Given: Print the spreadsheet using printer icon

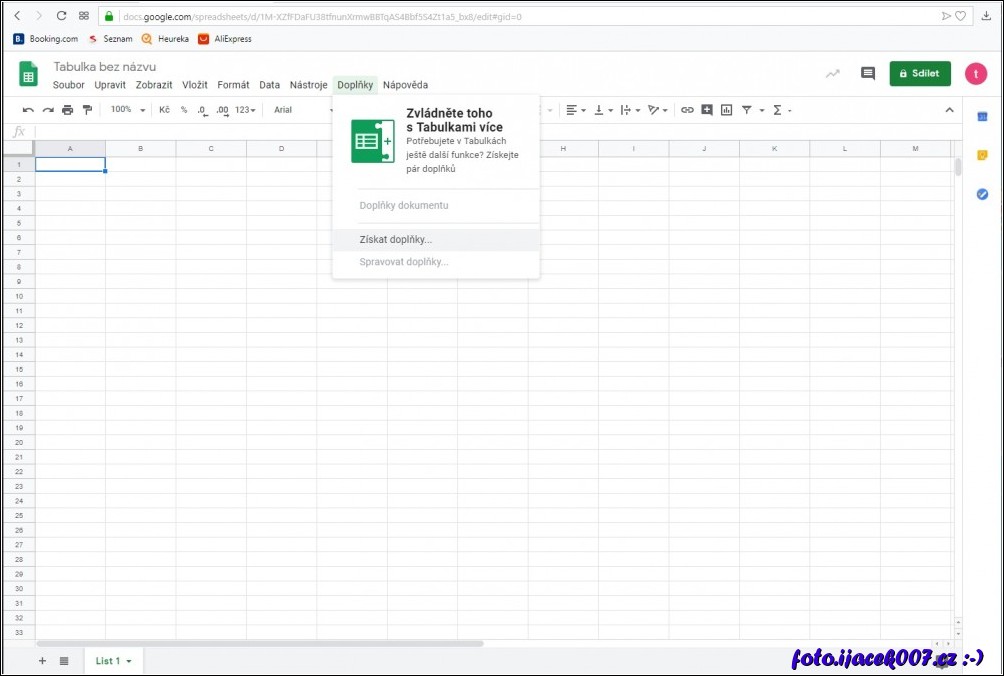Looking at the screenshot, I should (x=67, y=110).
